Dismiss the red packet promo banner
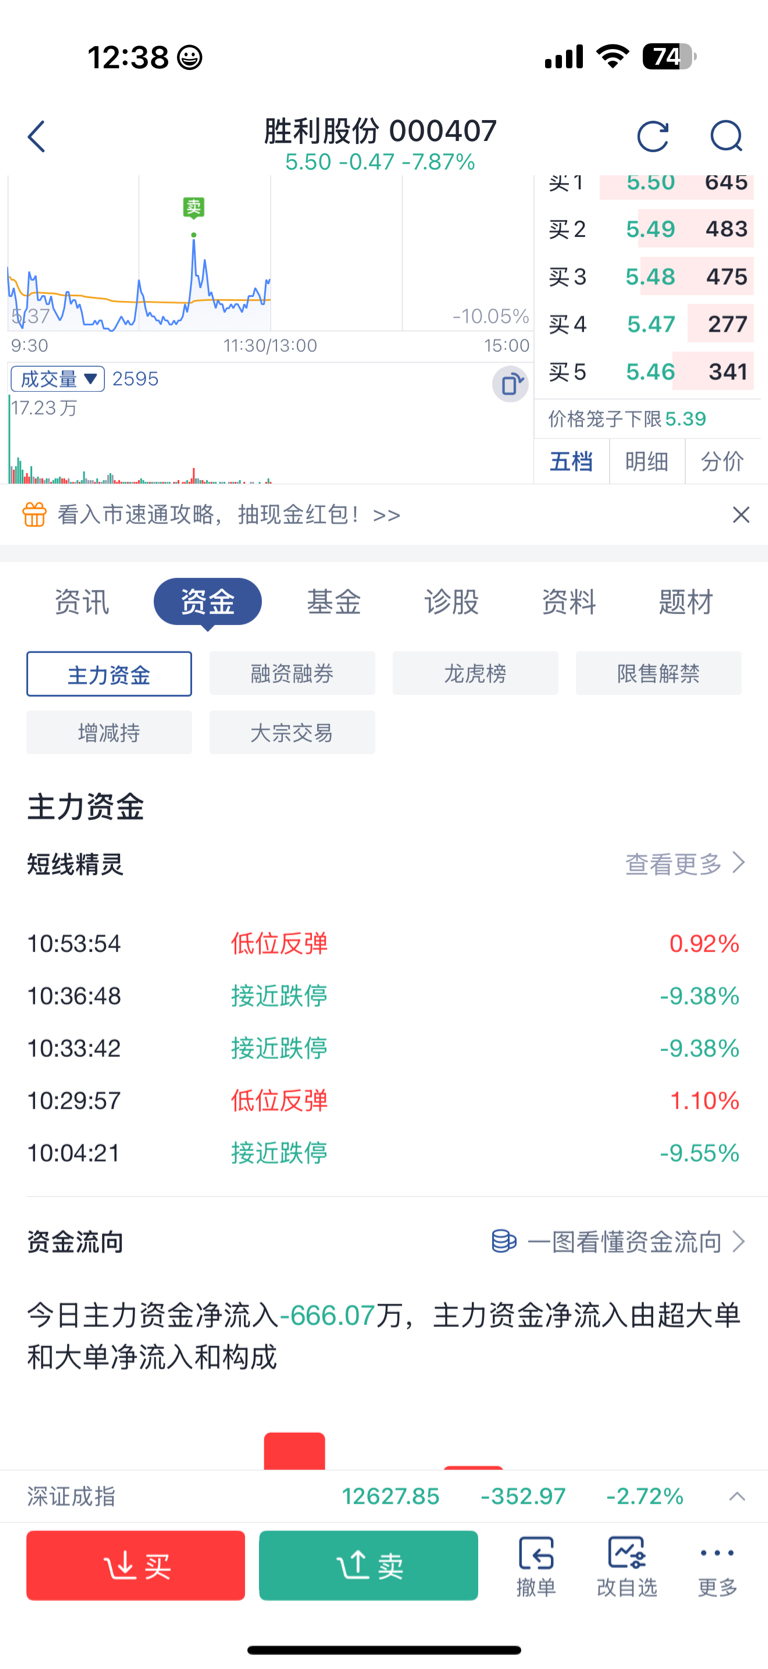Viewport: 768px width, 1669px height. [741, 515]
